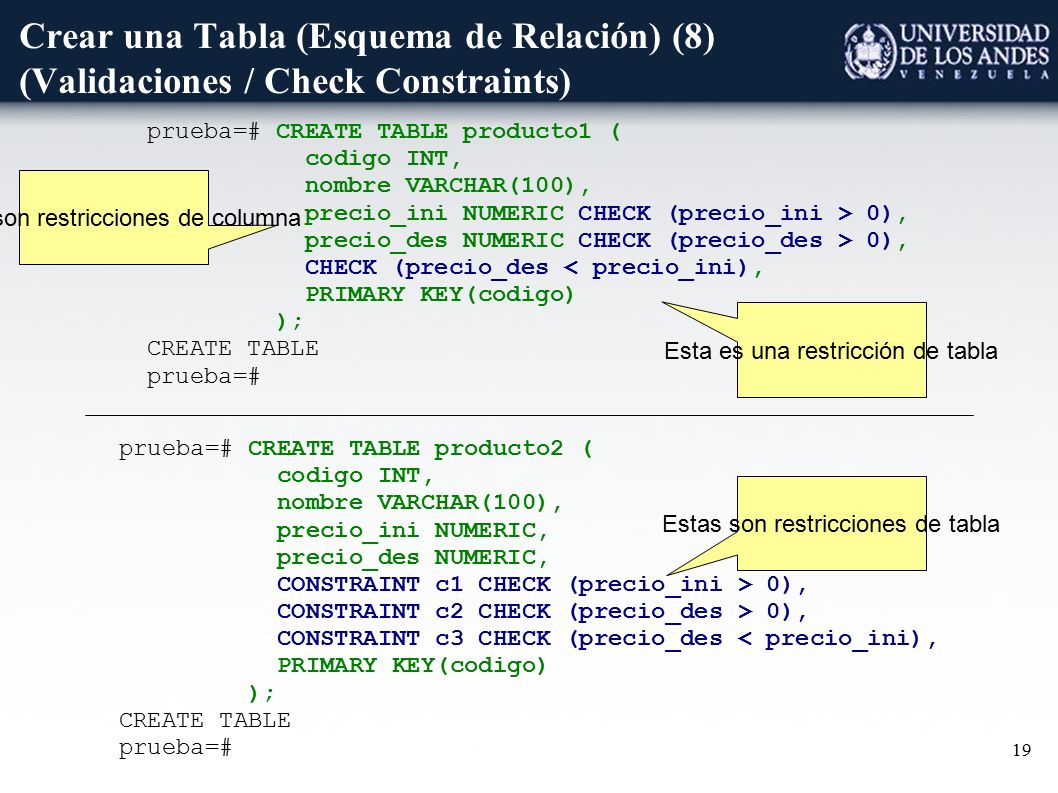Click the 'CONSTRAINT c1 CHECK' line
Image resolution: width=1058 pixels, height=793 pixels.
[x=542, y=584]
